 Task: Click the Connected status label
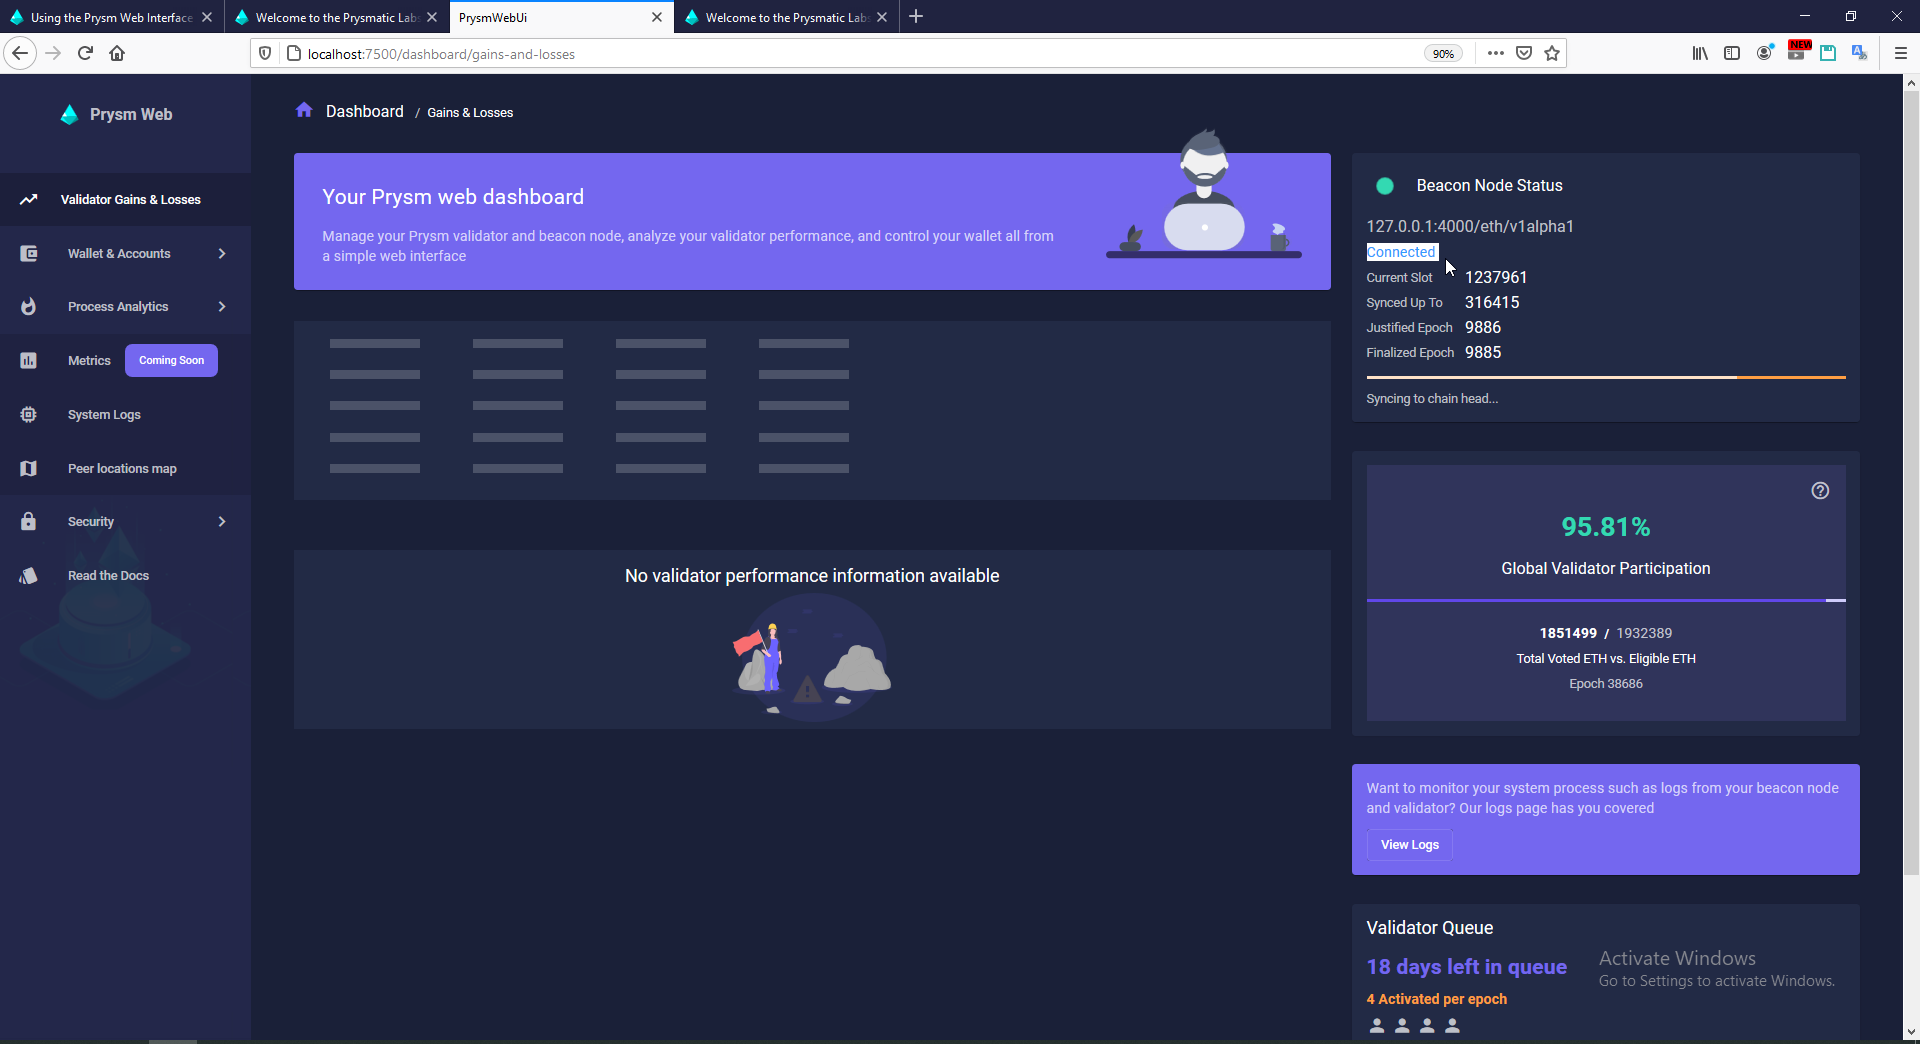coord(1401,253)
